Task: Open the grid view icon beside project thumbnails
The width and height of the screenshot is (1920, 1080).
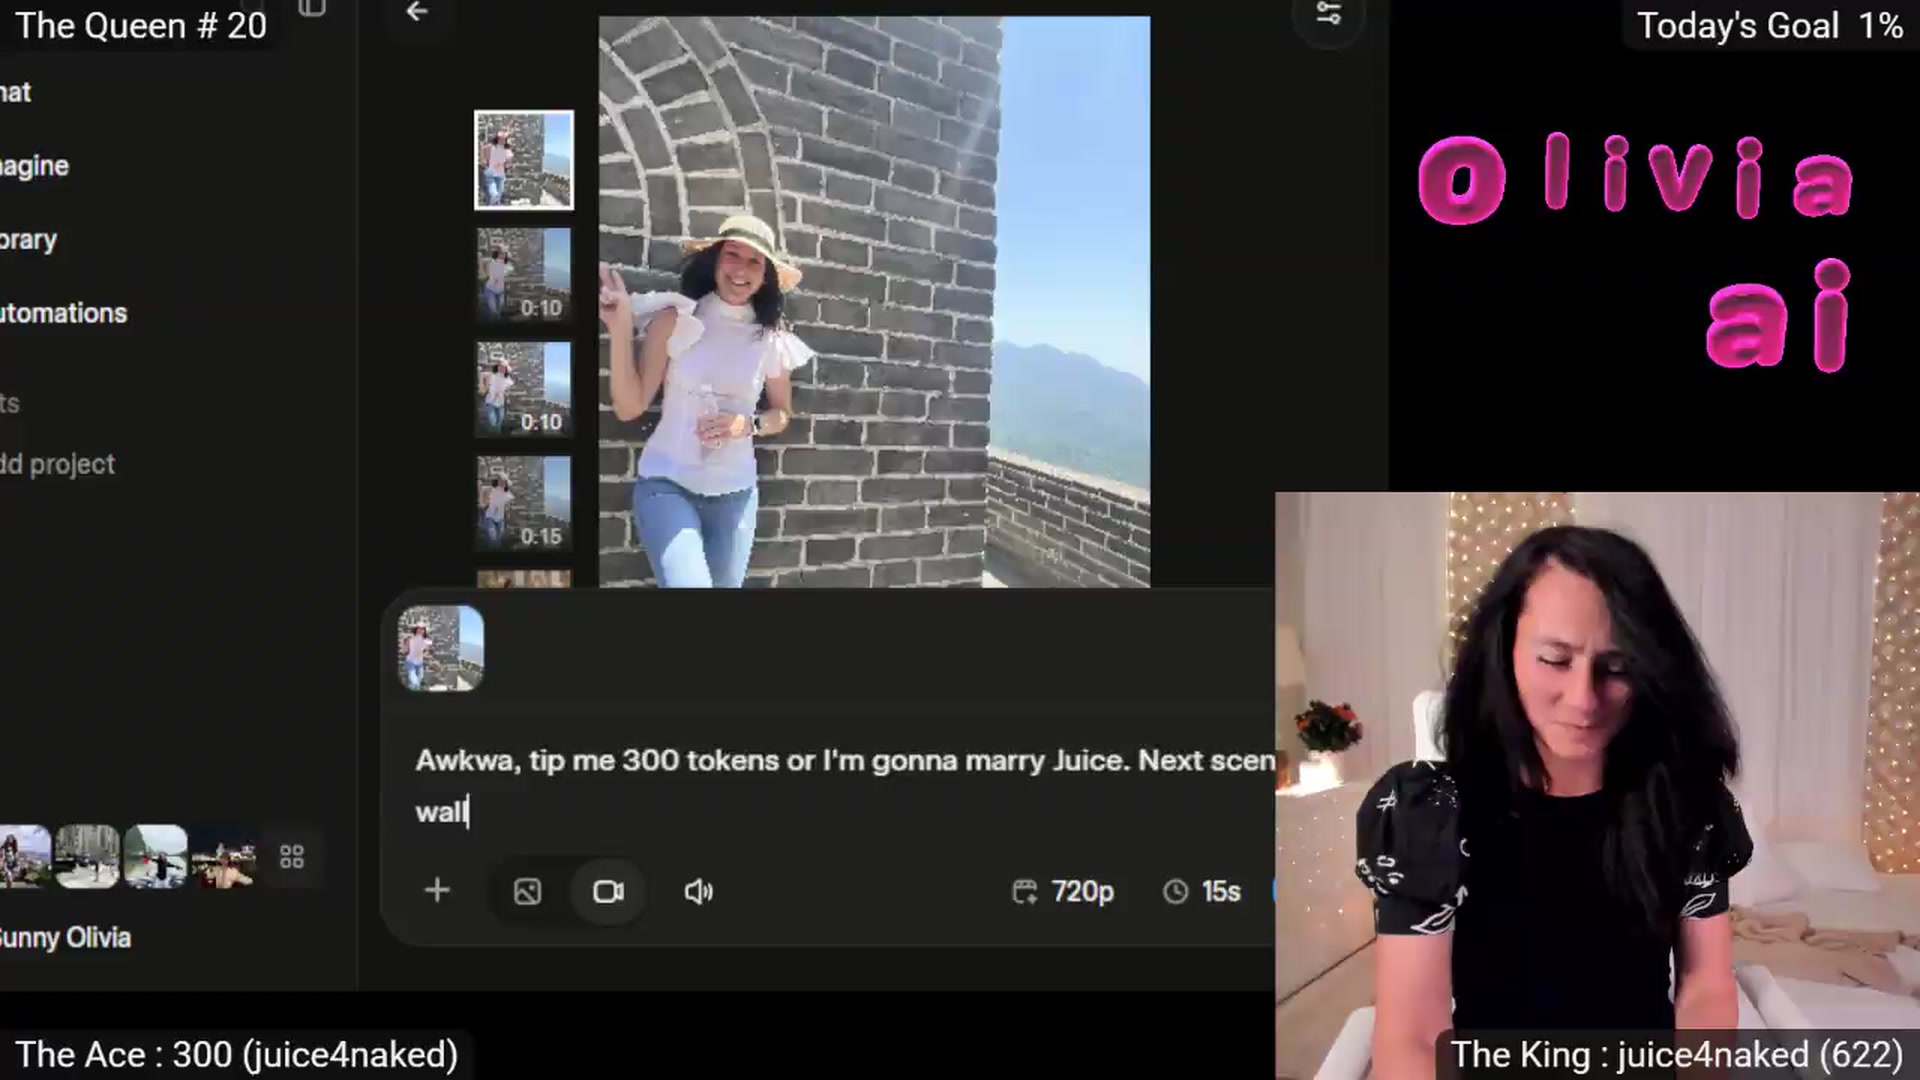Action: [x=292, y=857]
